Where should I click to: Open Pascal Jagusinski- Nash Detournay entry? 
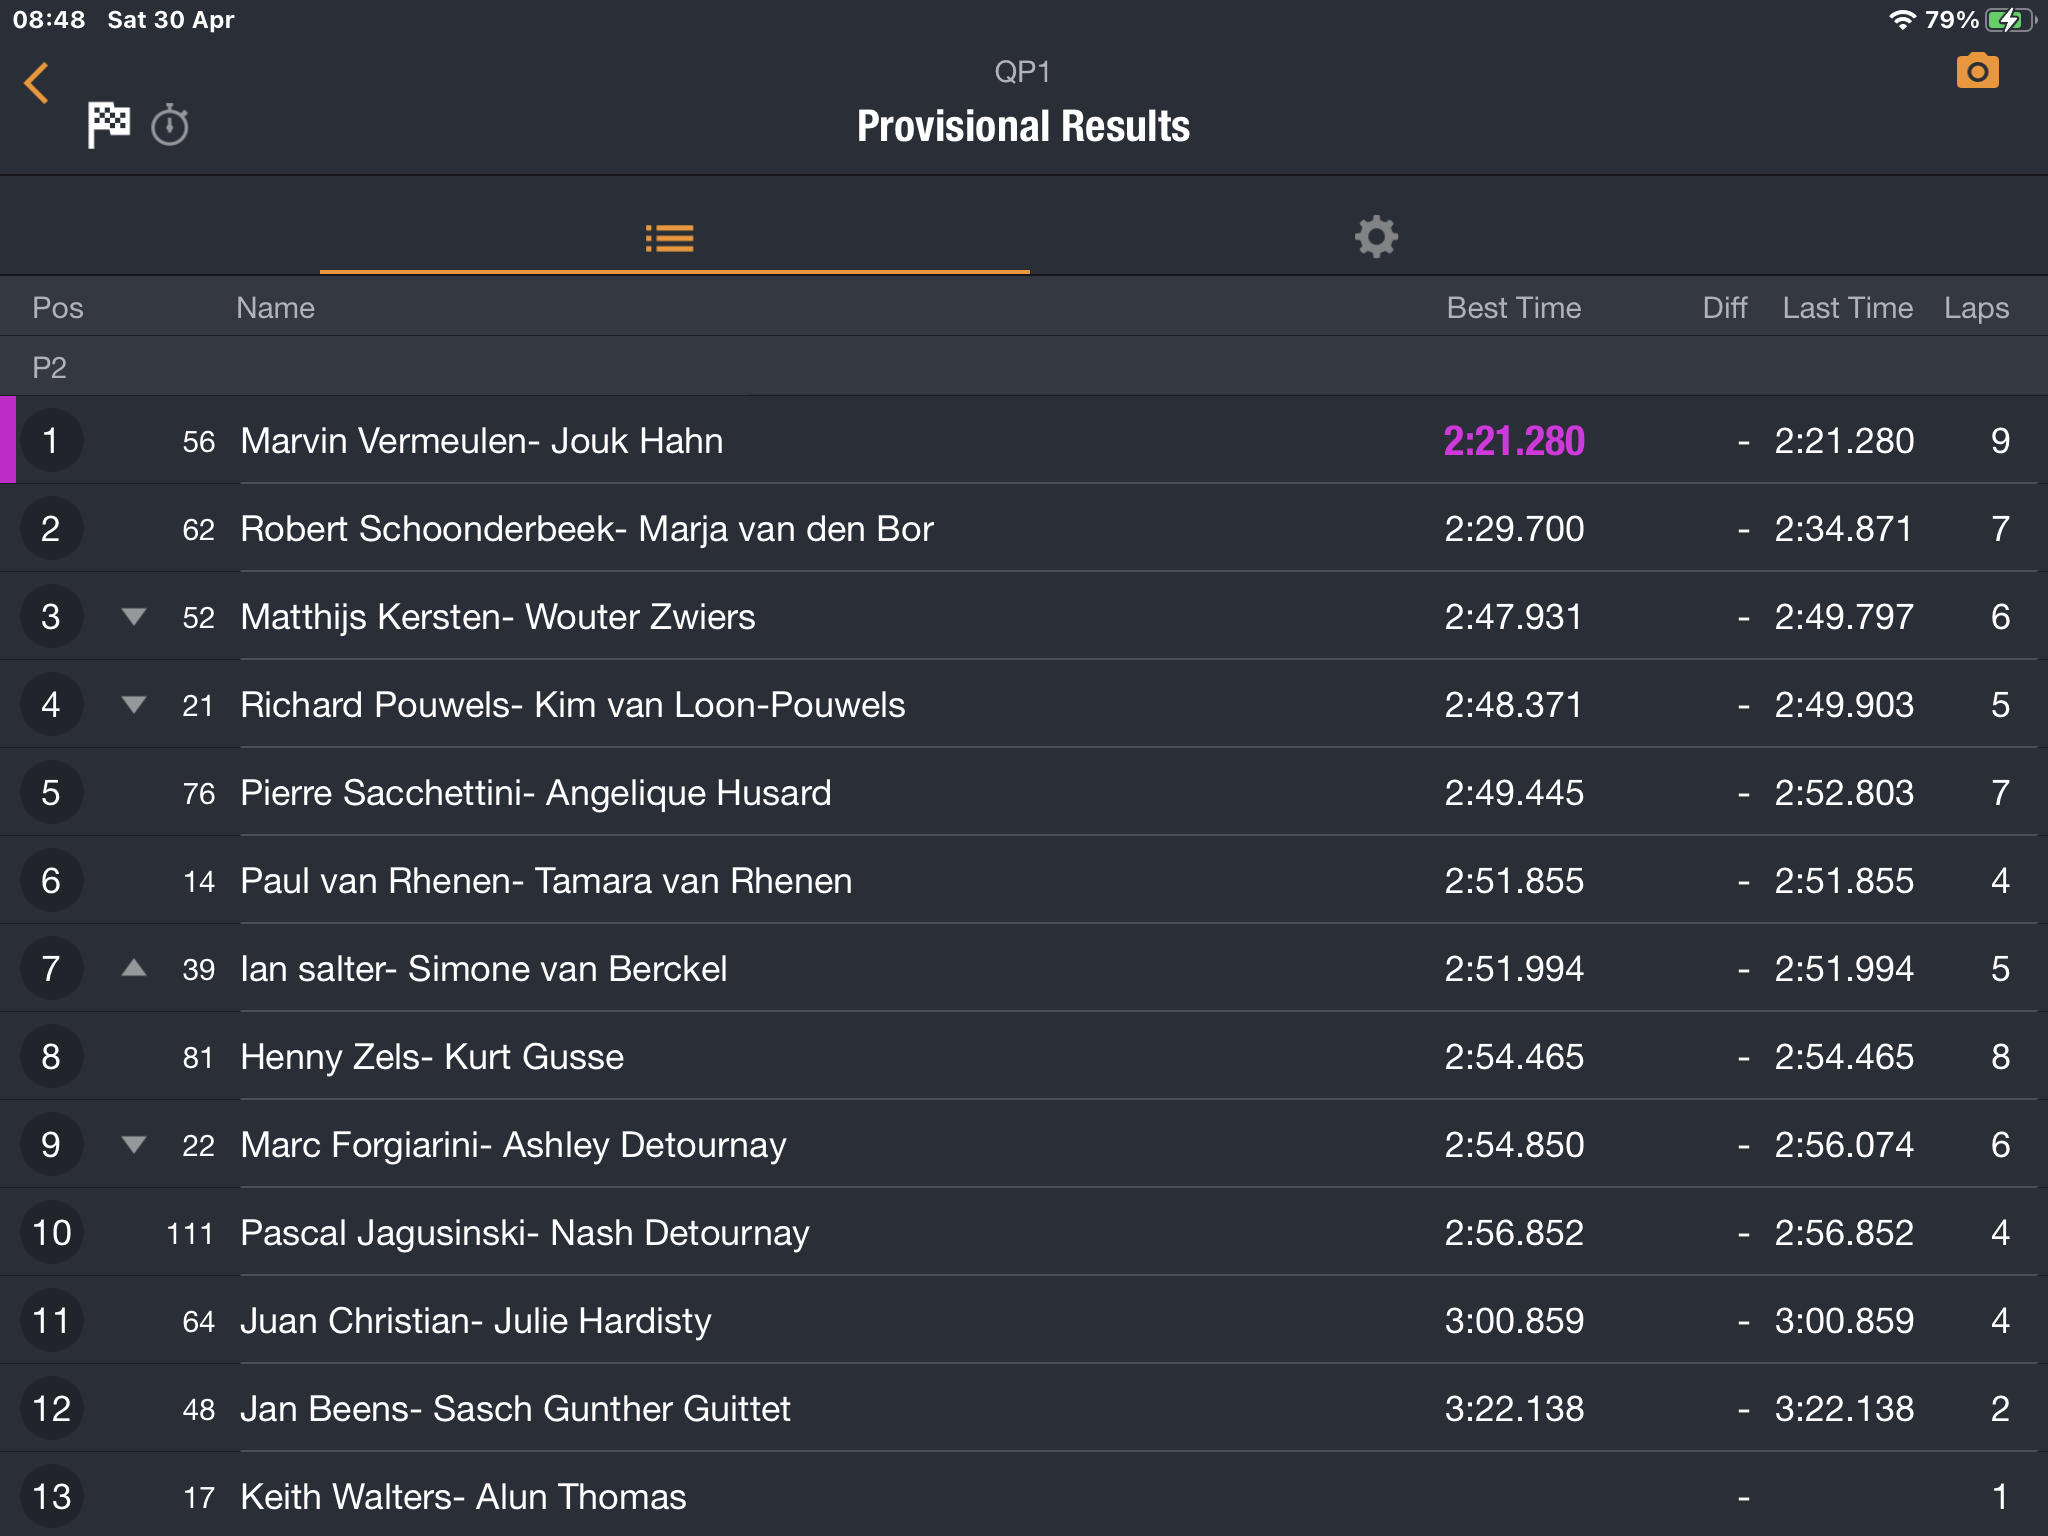coord(1024,1232)
